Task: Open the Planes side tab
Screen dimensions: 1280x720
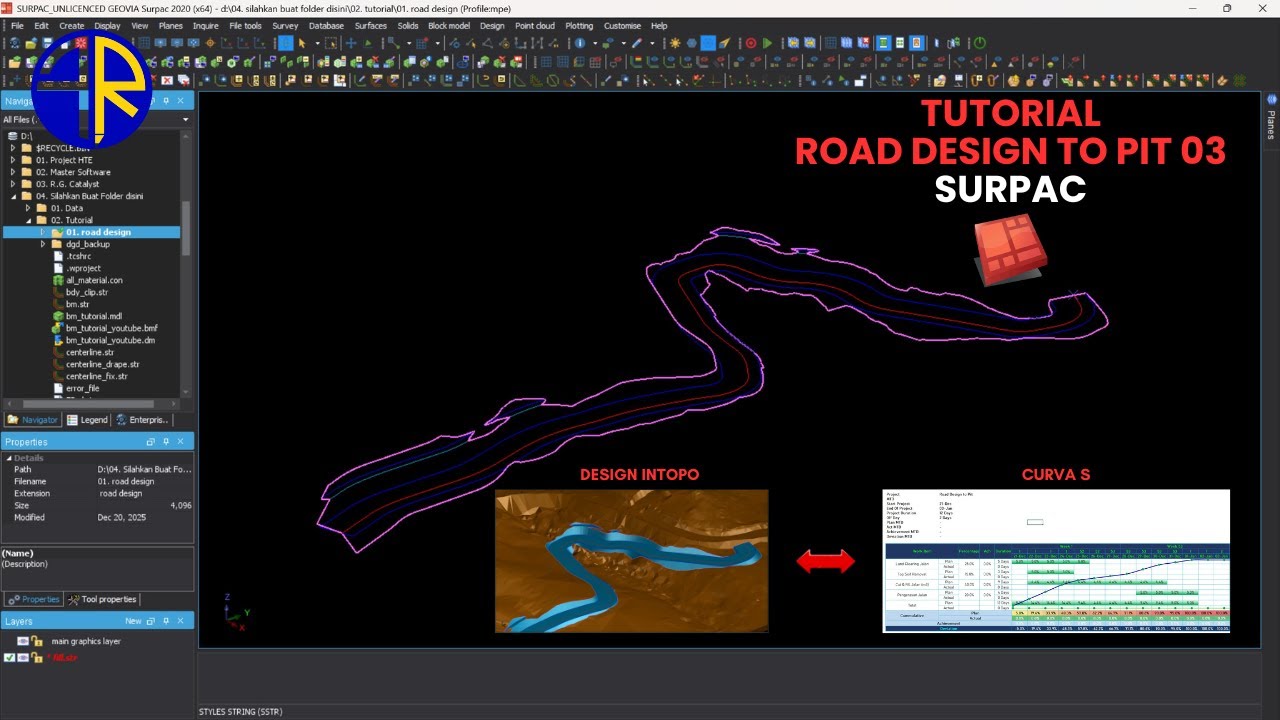Action: (x=1271, y=125)
